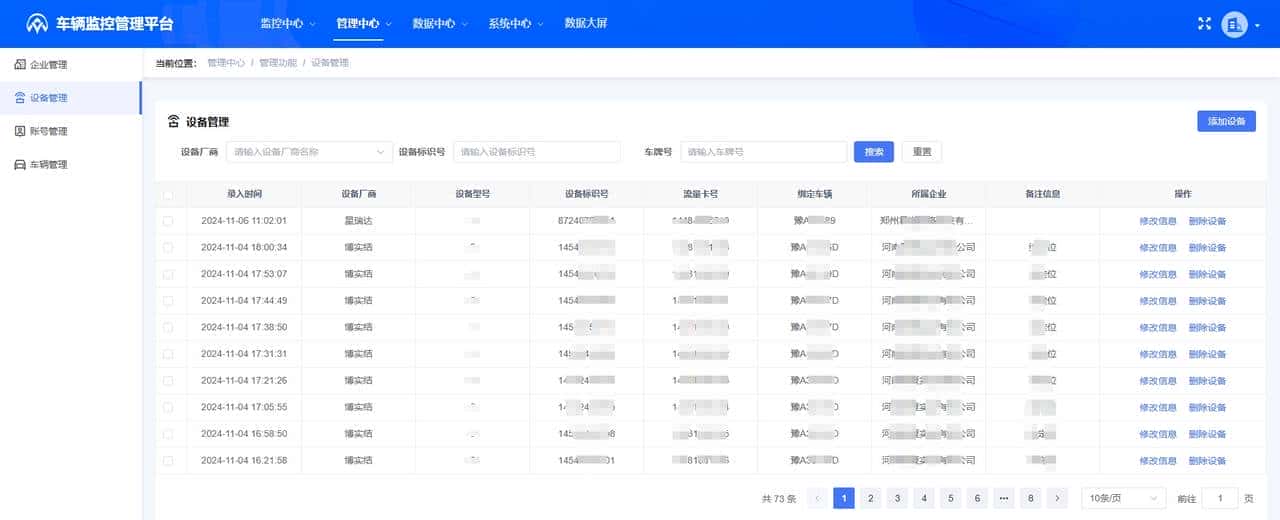The width and height of the screenshot is (1280, 520).
Task: Expand the 管理中心 top menu
Action: [364, 23]
